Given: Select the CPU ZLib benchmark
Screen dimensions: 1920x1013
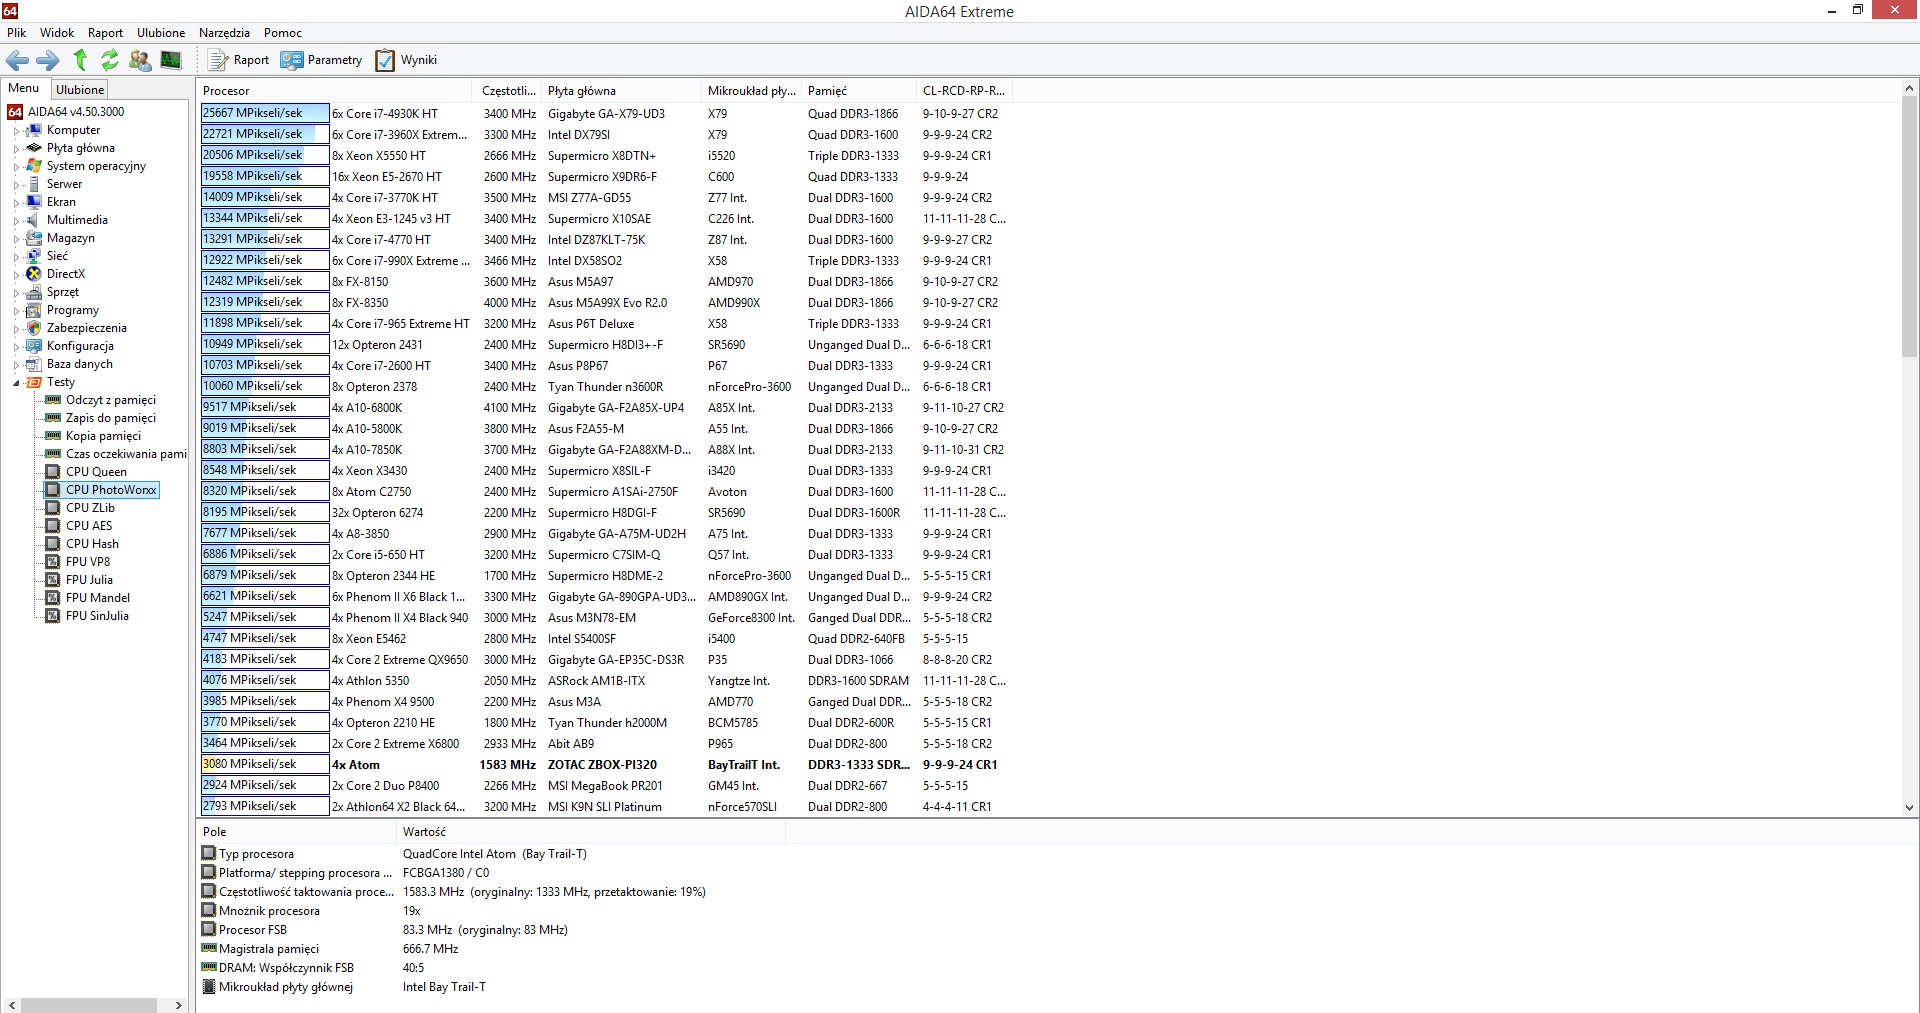Looking at the screenshot, I should point(90,508).
